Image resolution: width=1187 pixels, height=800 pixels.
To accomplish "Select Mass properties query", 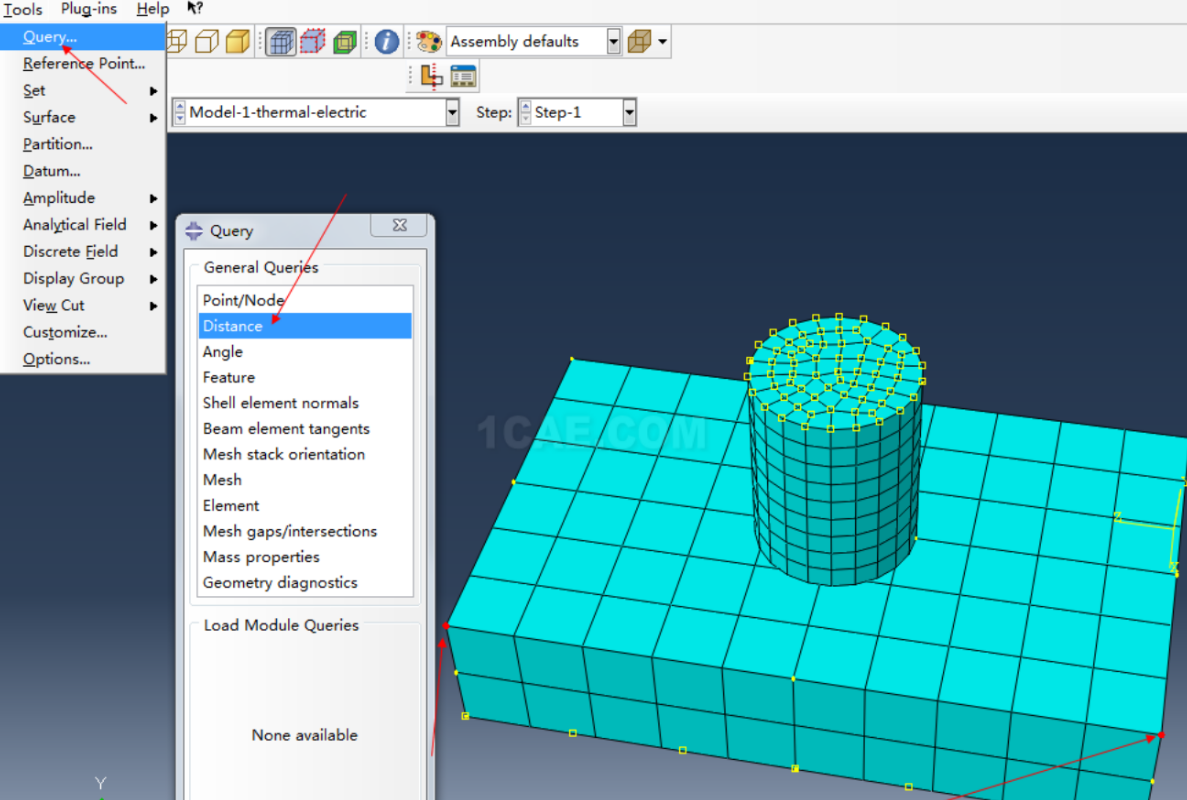I will point(305,558).
